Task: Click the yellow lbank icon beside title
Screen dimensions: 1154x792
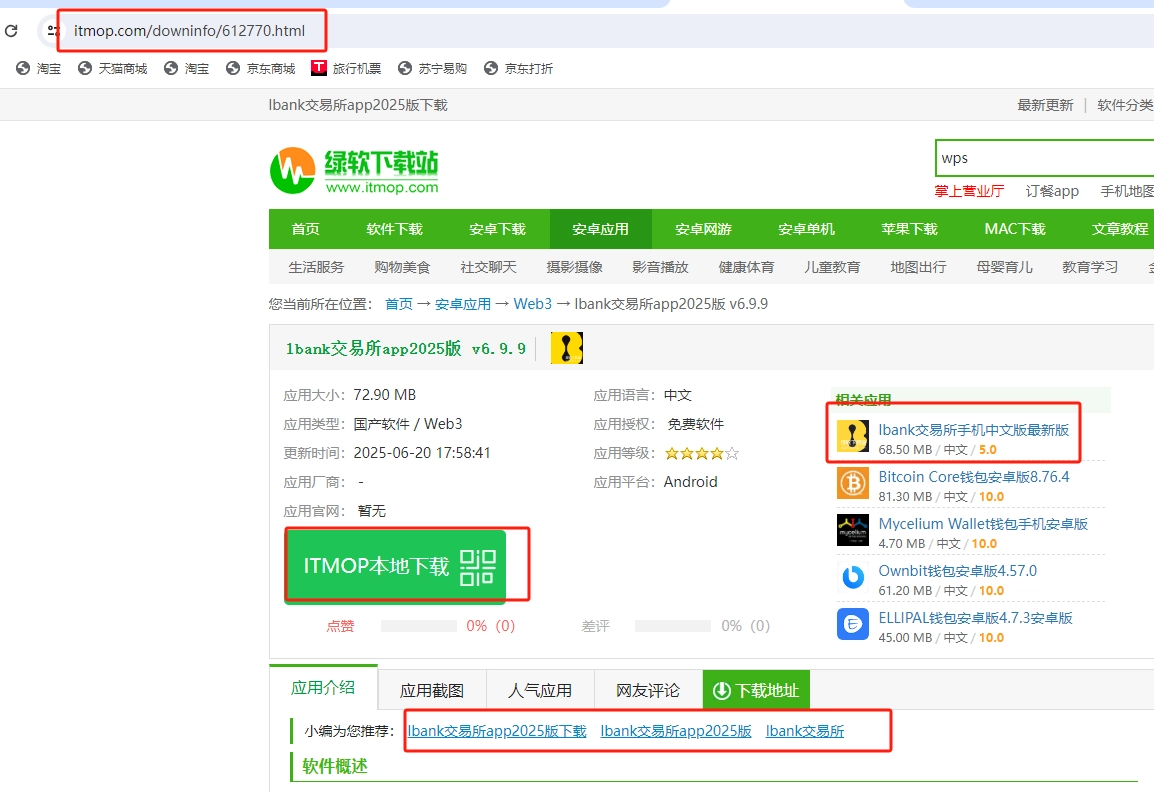Action: [x=567, y=348]
